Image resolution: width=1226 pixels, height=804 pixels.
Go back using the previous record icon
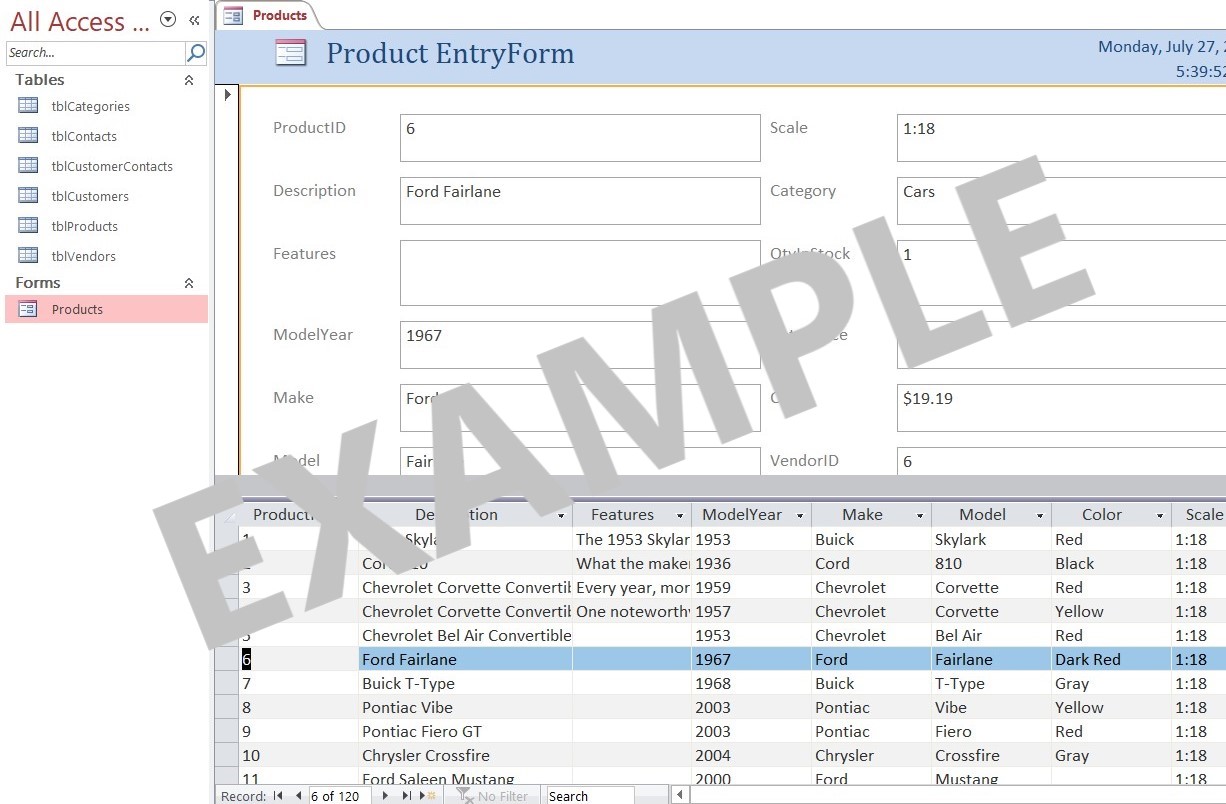click(x=298, y=795)
